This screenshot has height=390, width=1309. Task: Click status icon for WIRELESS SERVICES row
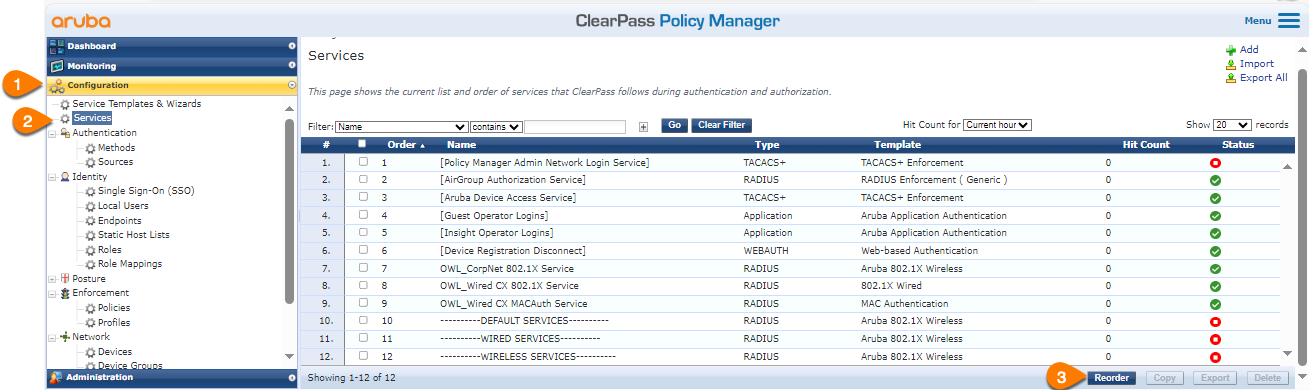click(1215, 357)
